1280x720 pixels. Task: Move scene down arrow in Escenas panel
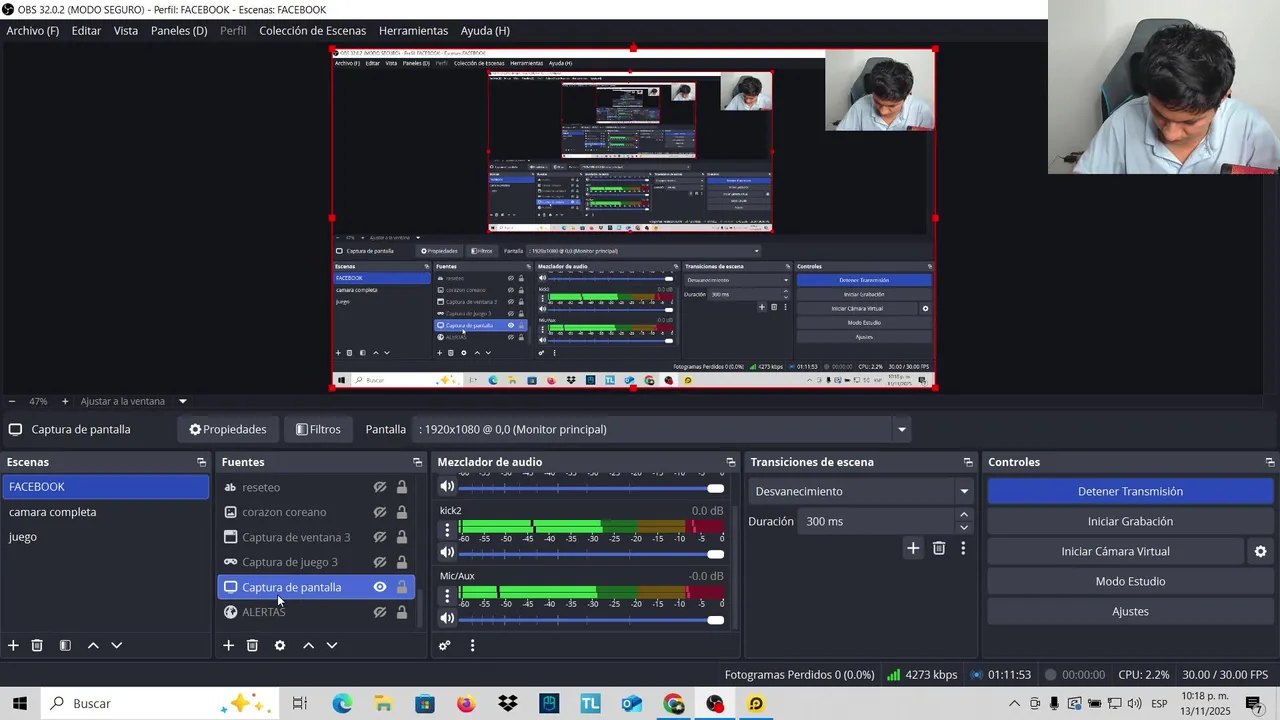coord(116,646)
